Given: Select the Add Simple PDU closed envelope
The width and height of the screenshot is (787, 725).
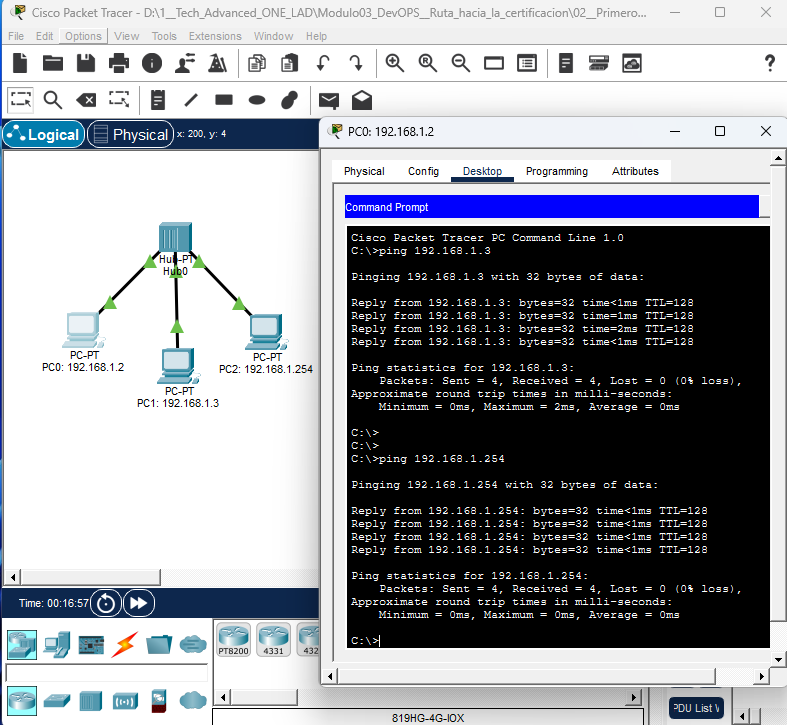Looking at the screenshot, I should [x=329, y=100].
